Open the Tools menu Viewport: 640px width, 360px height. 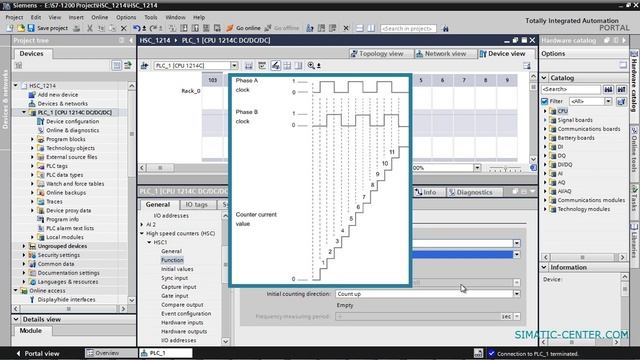click(151, 17)
